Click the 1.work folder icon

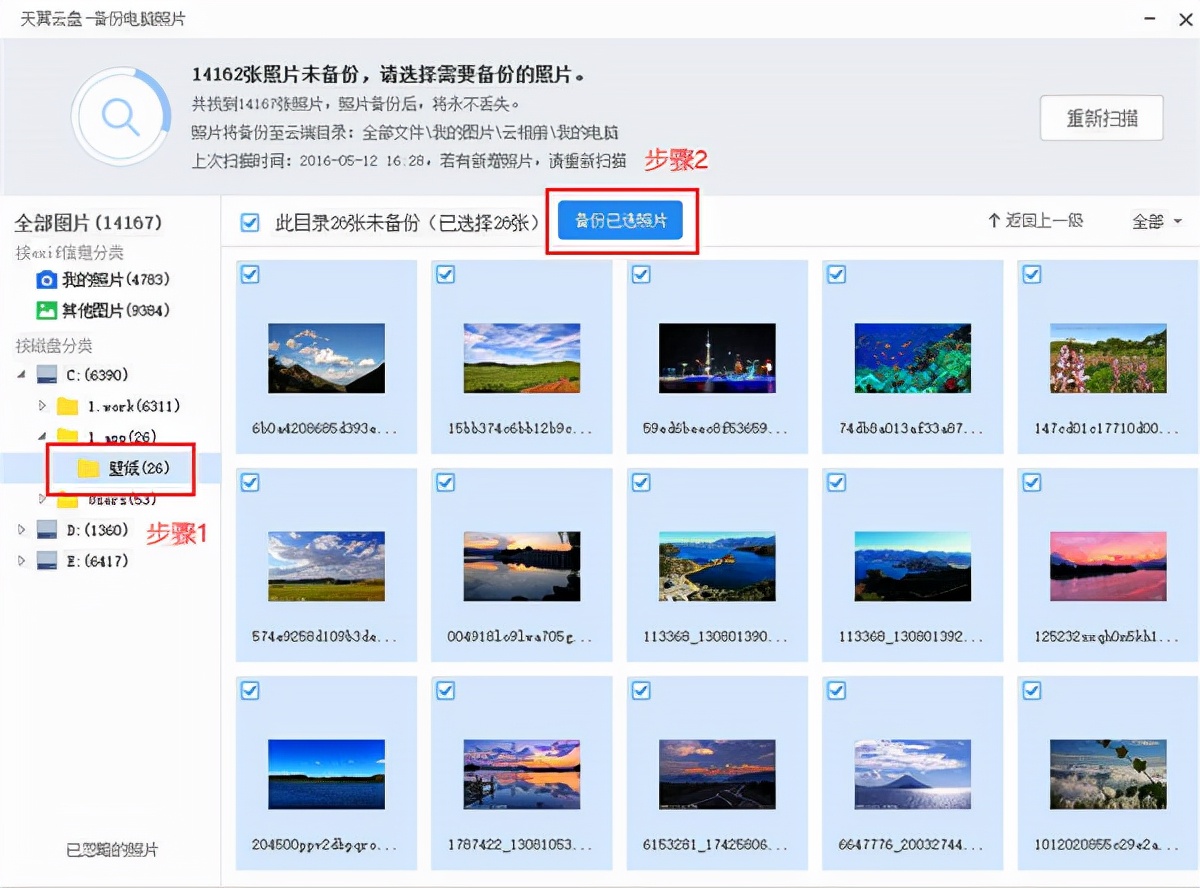pyautogui.click(x=67, y=405)
